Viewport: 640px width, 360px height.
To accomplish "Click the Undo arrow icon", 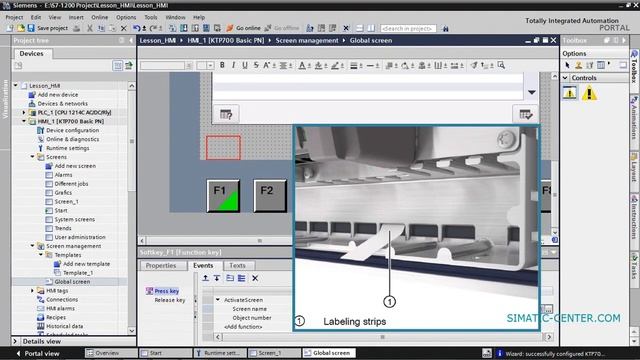I will tap(136, 28).
